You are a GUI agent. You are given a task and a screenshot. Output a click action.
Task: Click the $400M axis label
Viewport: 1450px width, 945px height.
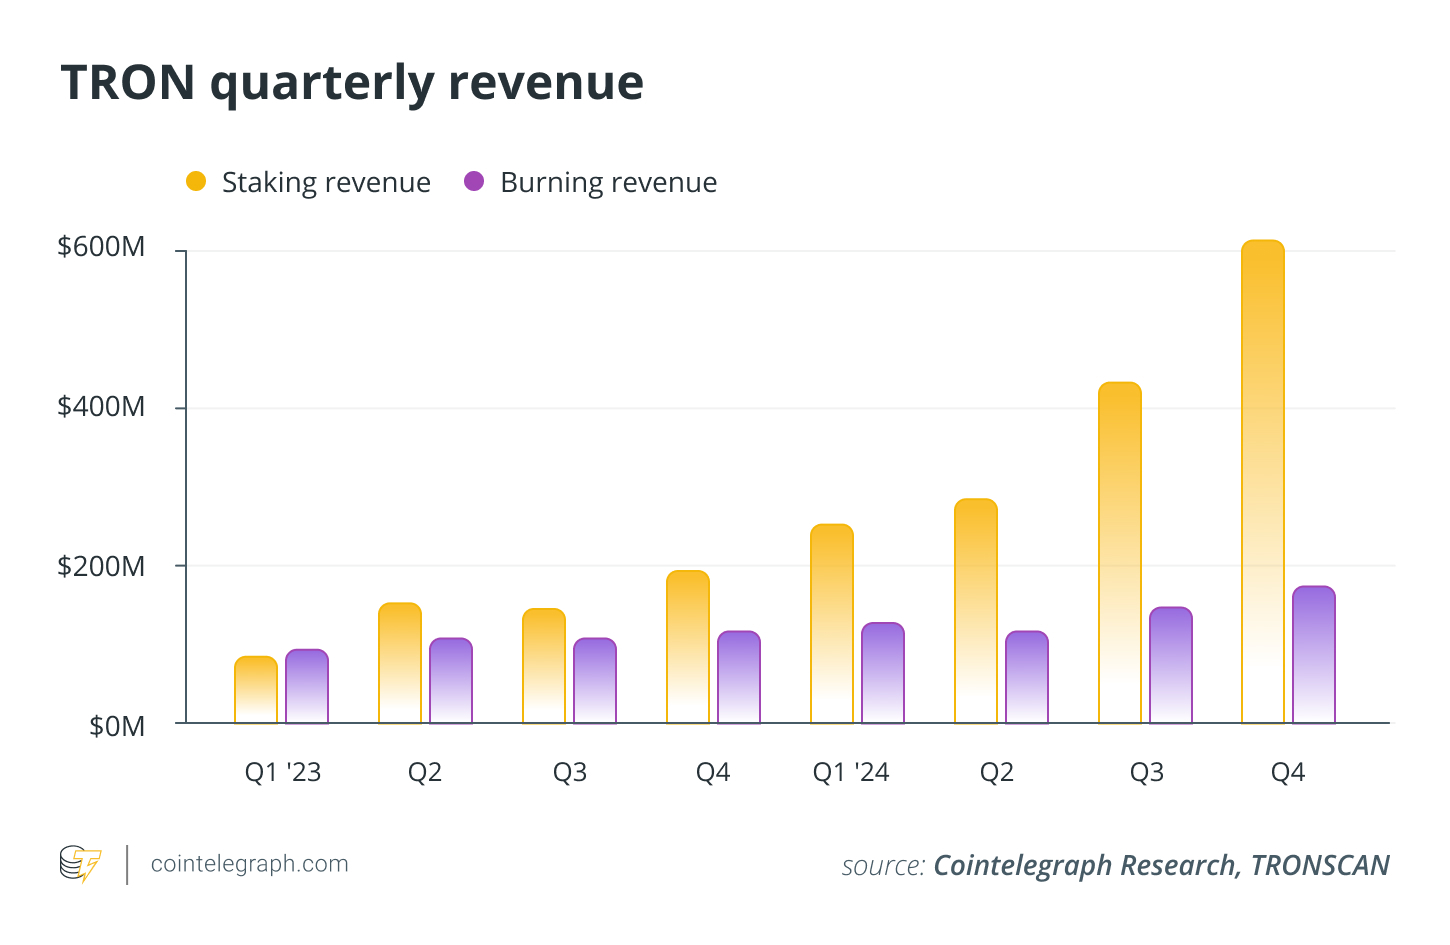(101, 407)
